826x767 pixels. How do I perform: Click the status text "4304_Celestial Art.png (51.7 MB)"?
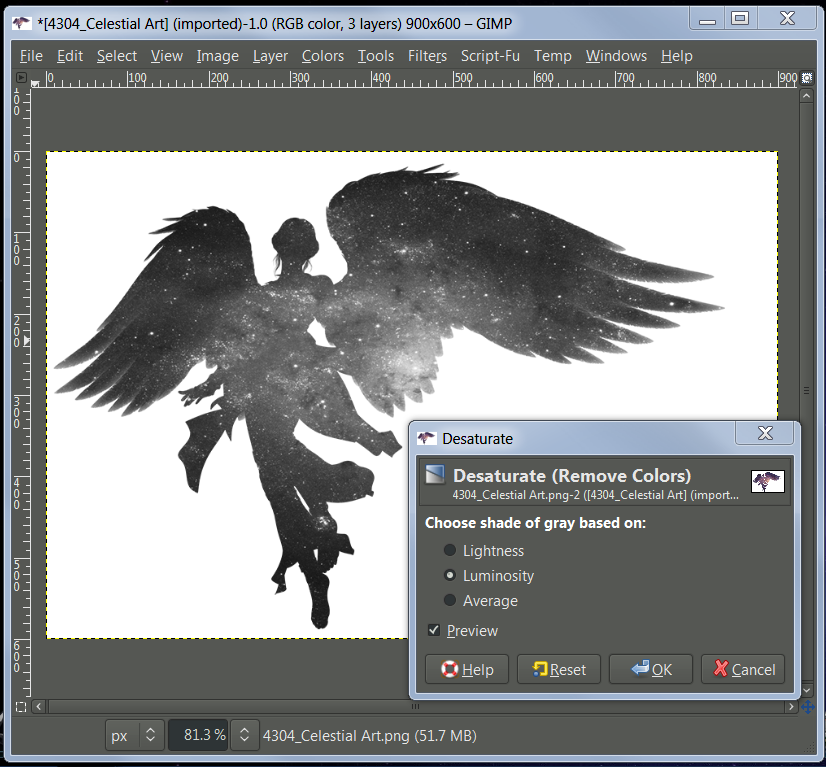370,735
